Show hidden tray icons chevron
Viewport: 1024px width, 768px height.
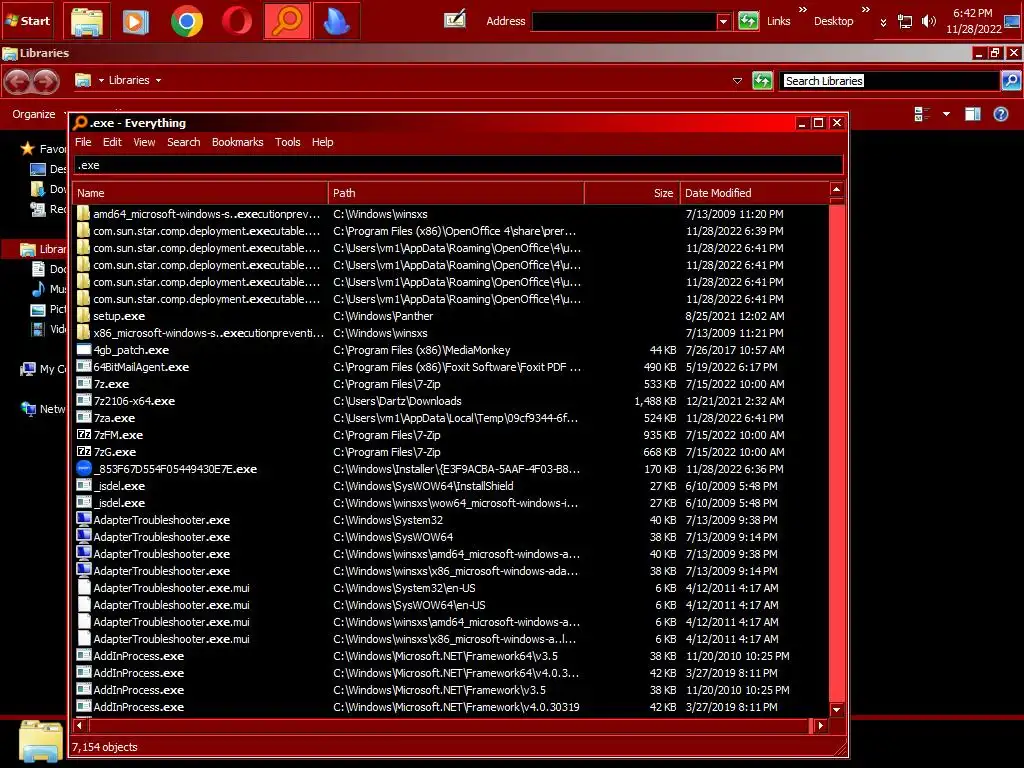(883, 23)
